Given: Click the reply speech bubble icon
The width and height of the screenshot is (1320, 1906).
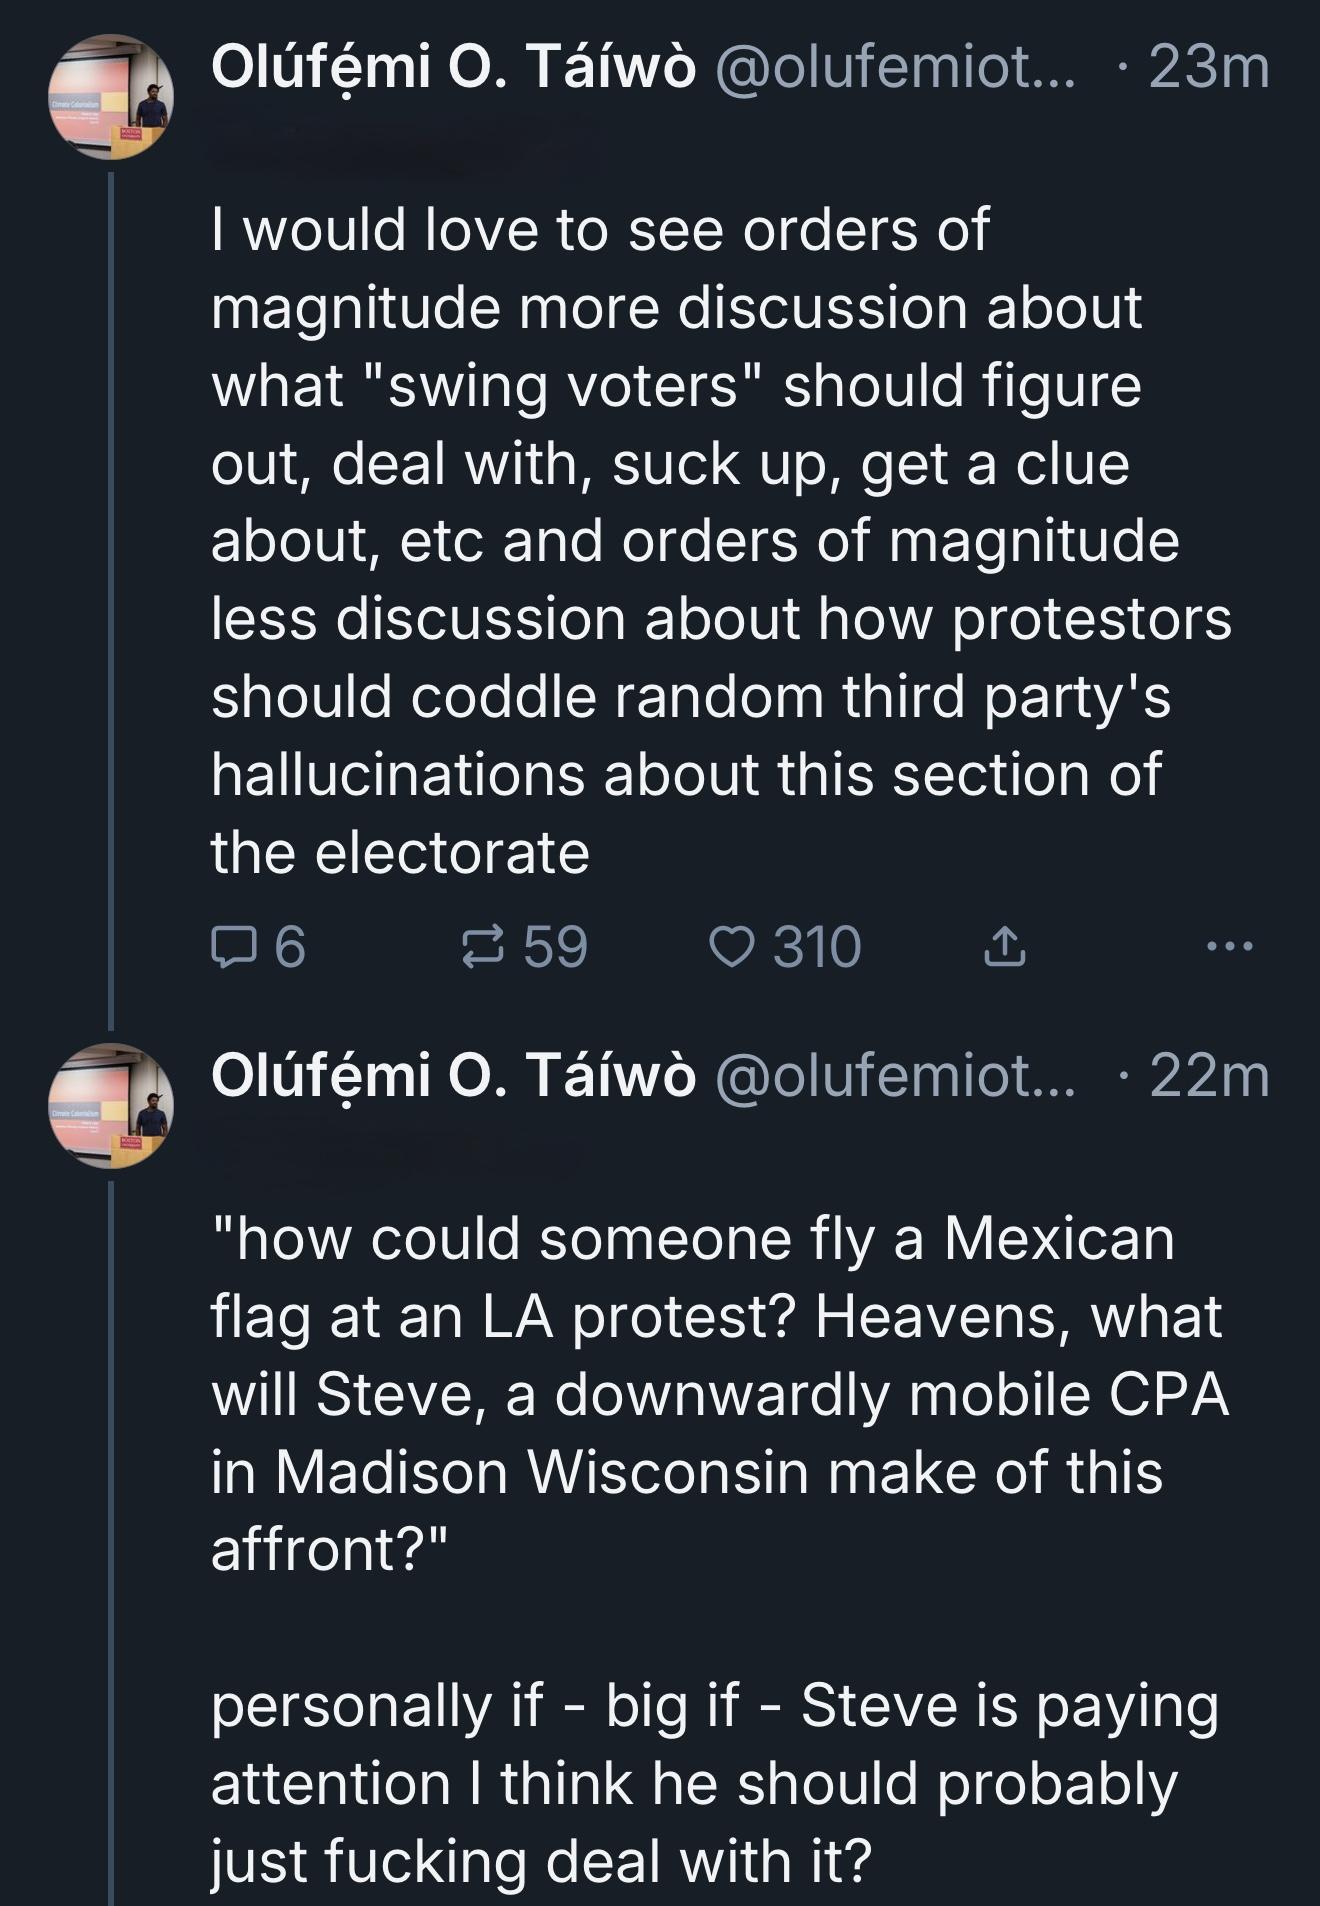Looking at the screenshot, I should tap(231, 946).
